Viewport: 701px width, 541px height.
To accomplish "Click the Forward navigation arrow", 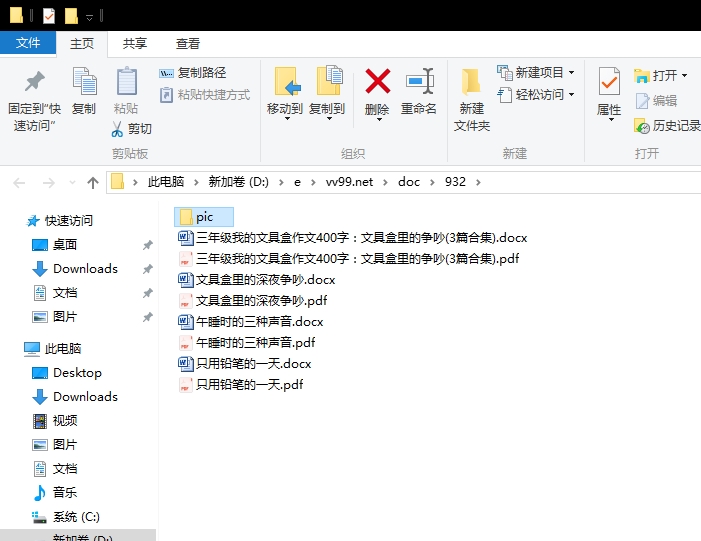I will pyautogui.click(x=48, y=182).
